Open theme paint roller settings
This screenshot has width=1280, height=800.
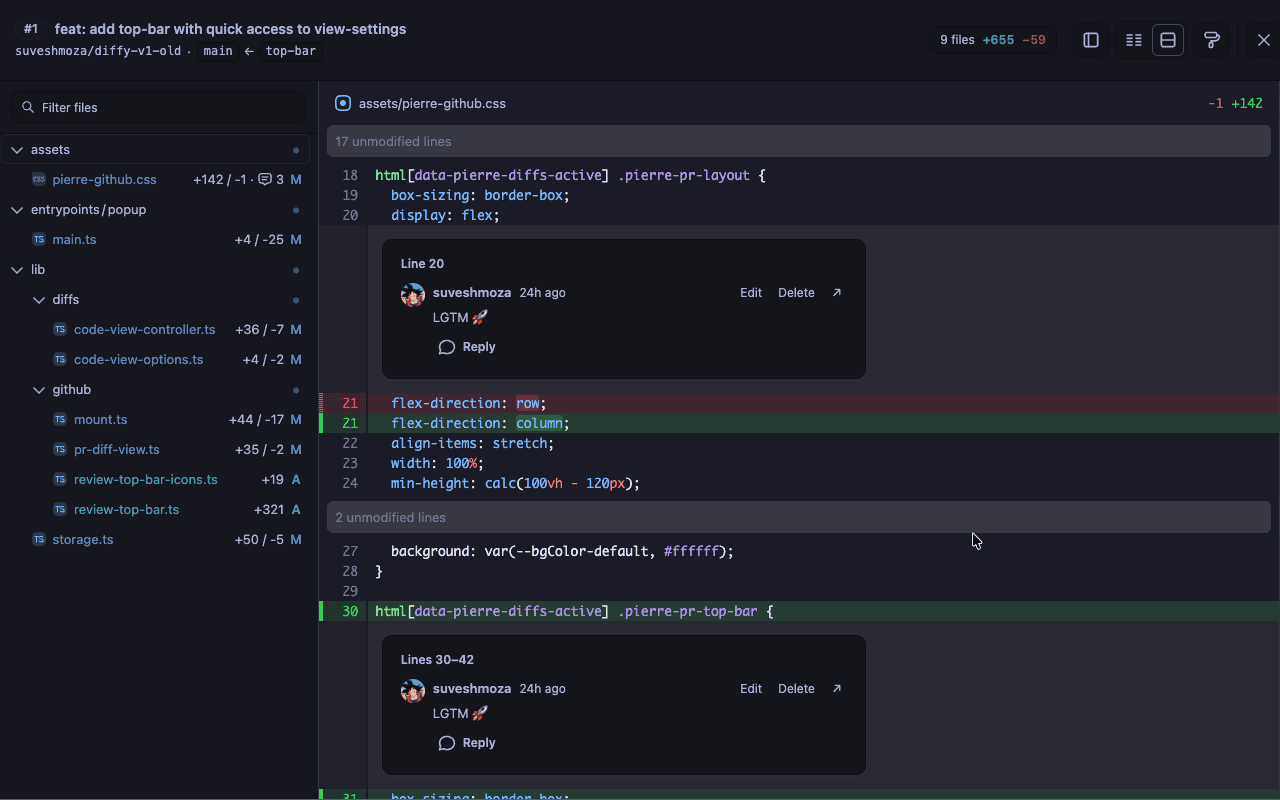tap(1212, 40)
